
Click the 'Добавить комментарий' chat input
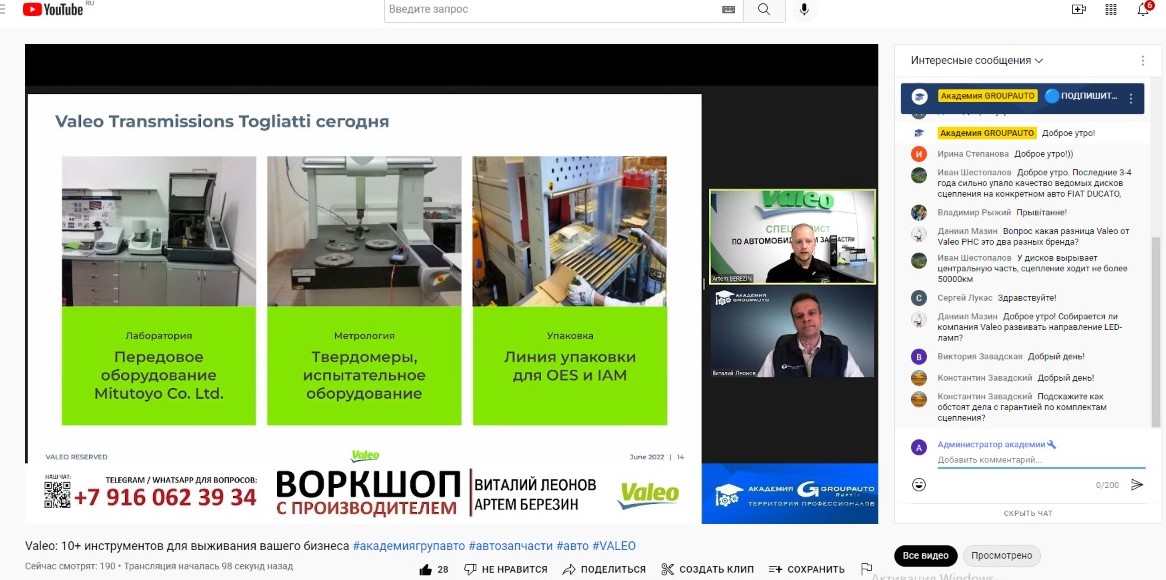[x=1041, y=460]
